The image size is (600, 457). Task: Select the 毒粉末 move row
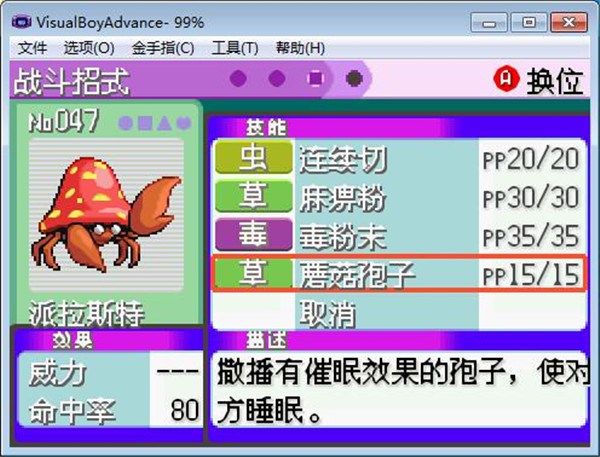point(399,236)
